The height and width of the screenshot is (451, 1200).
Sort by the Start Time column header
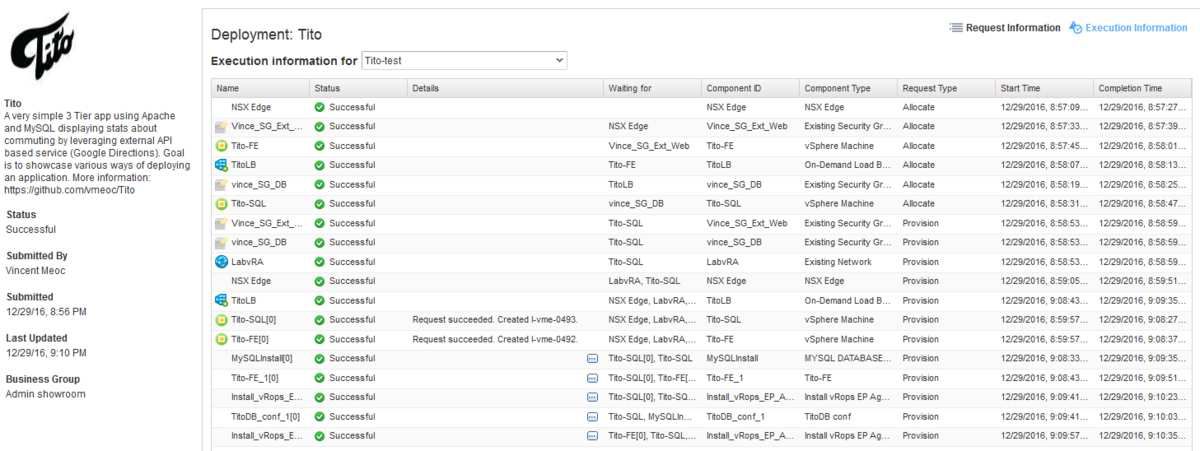(x=1044, y=88)
